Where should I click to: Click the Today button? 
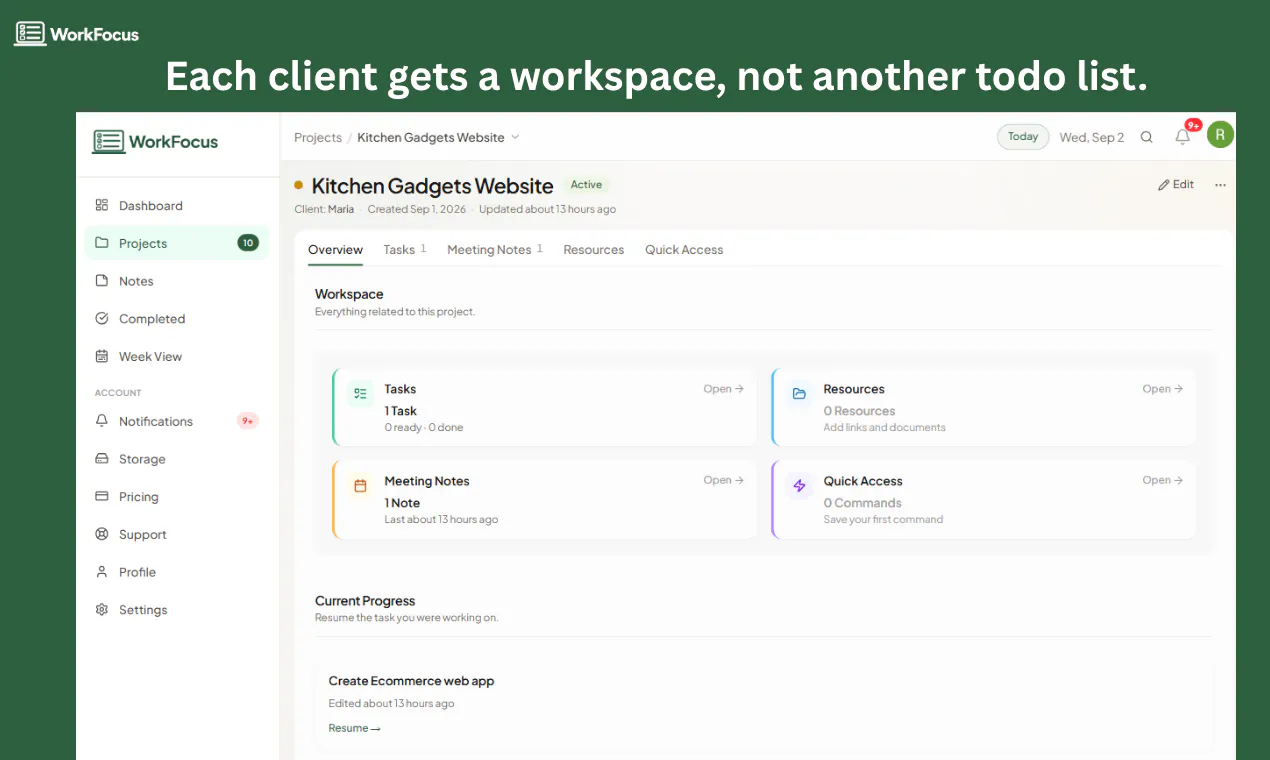(1023, 137)
